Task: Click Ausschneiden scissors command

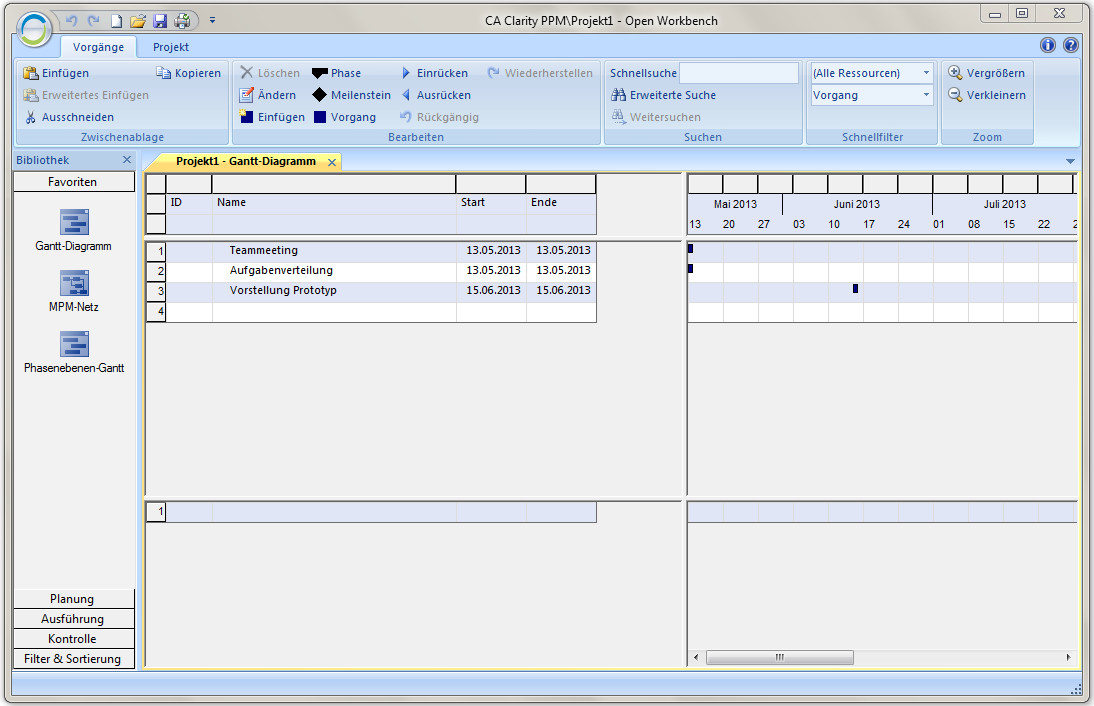Action: (69, 117)
